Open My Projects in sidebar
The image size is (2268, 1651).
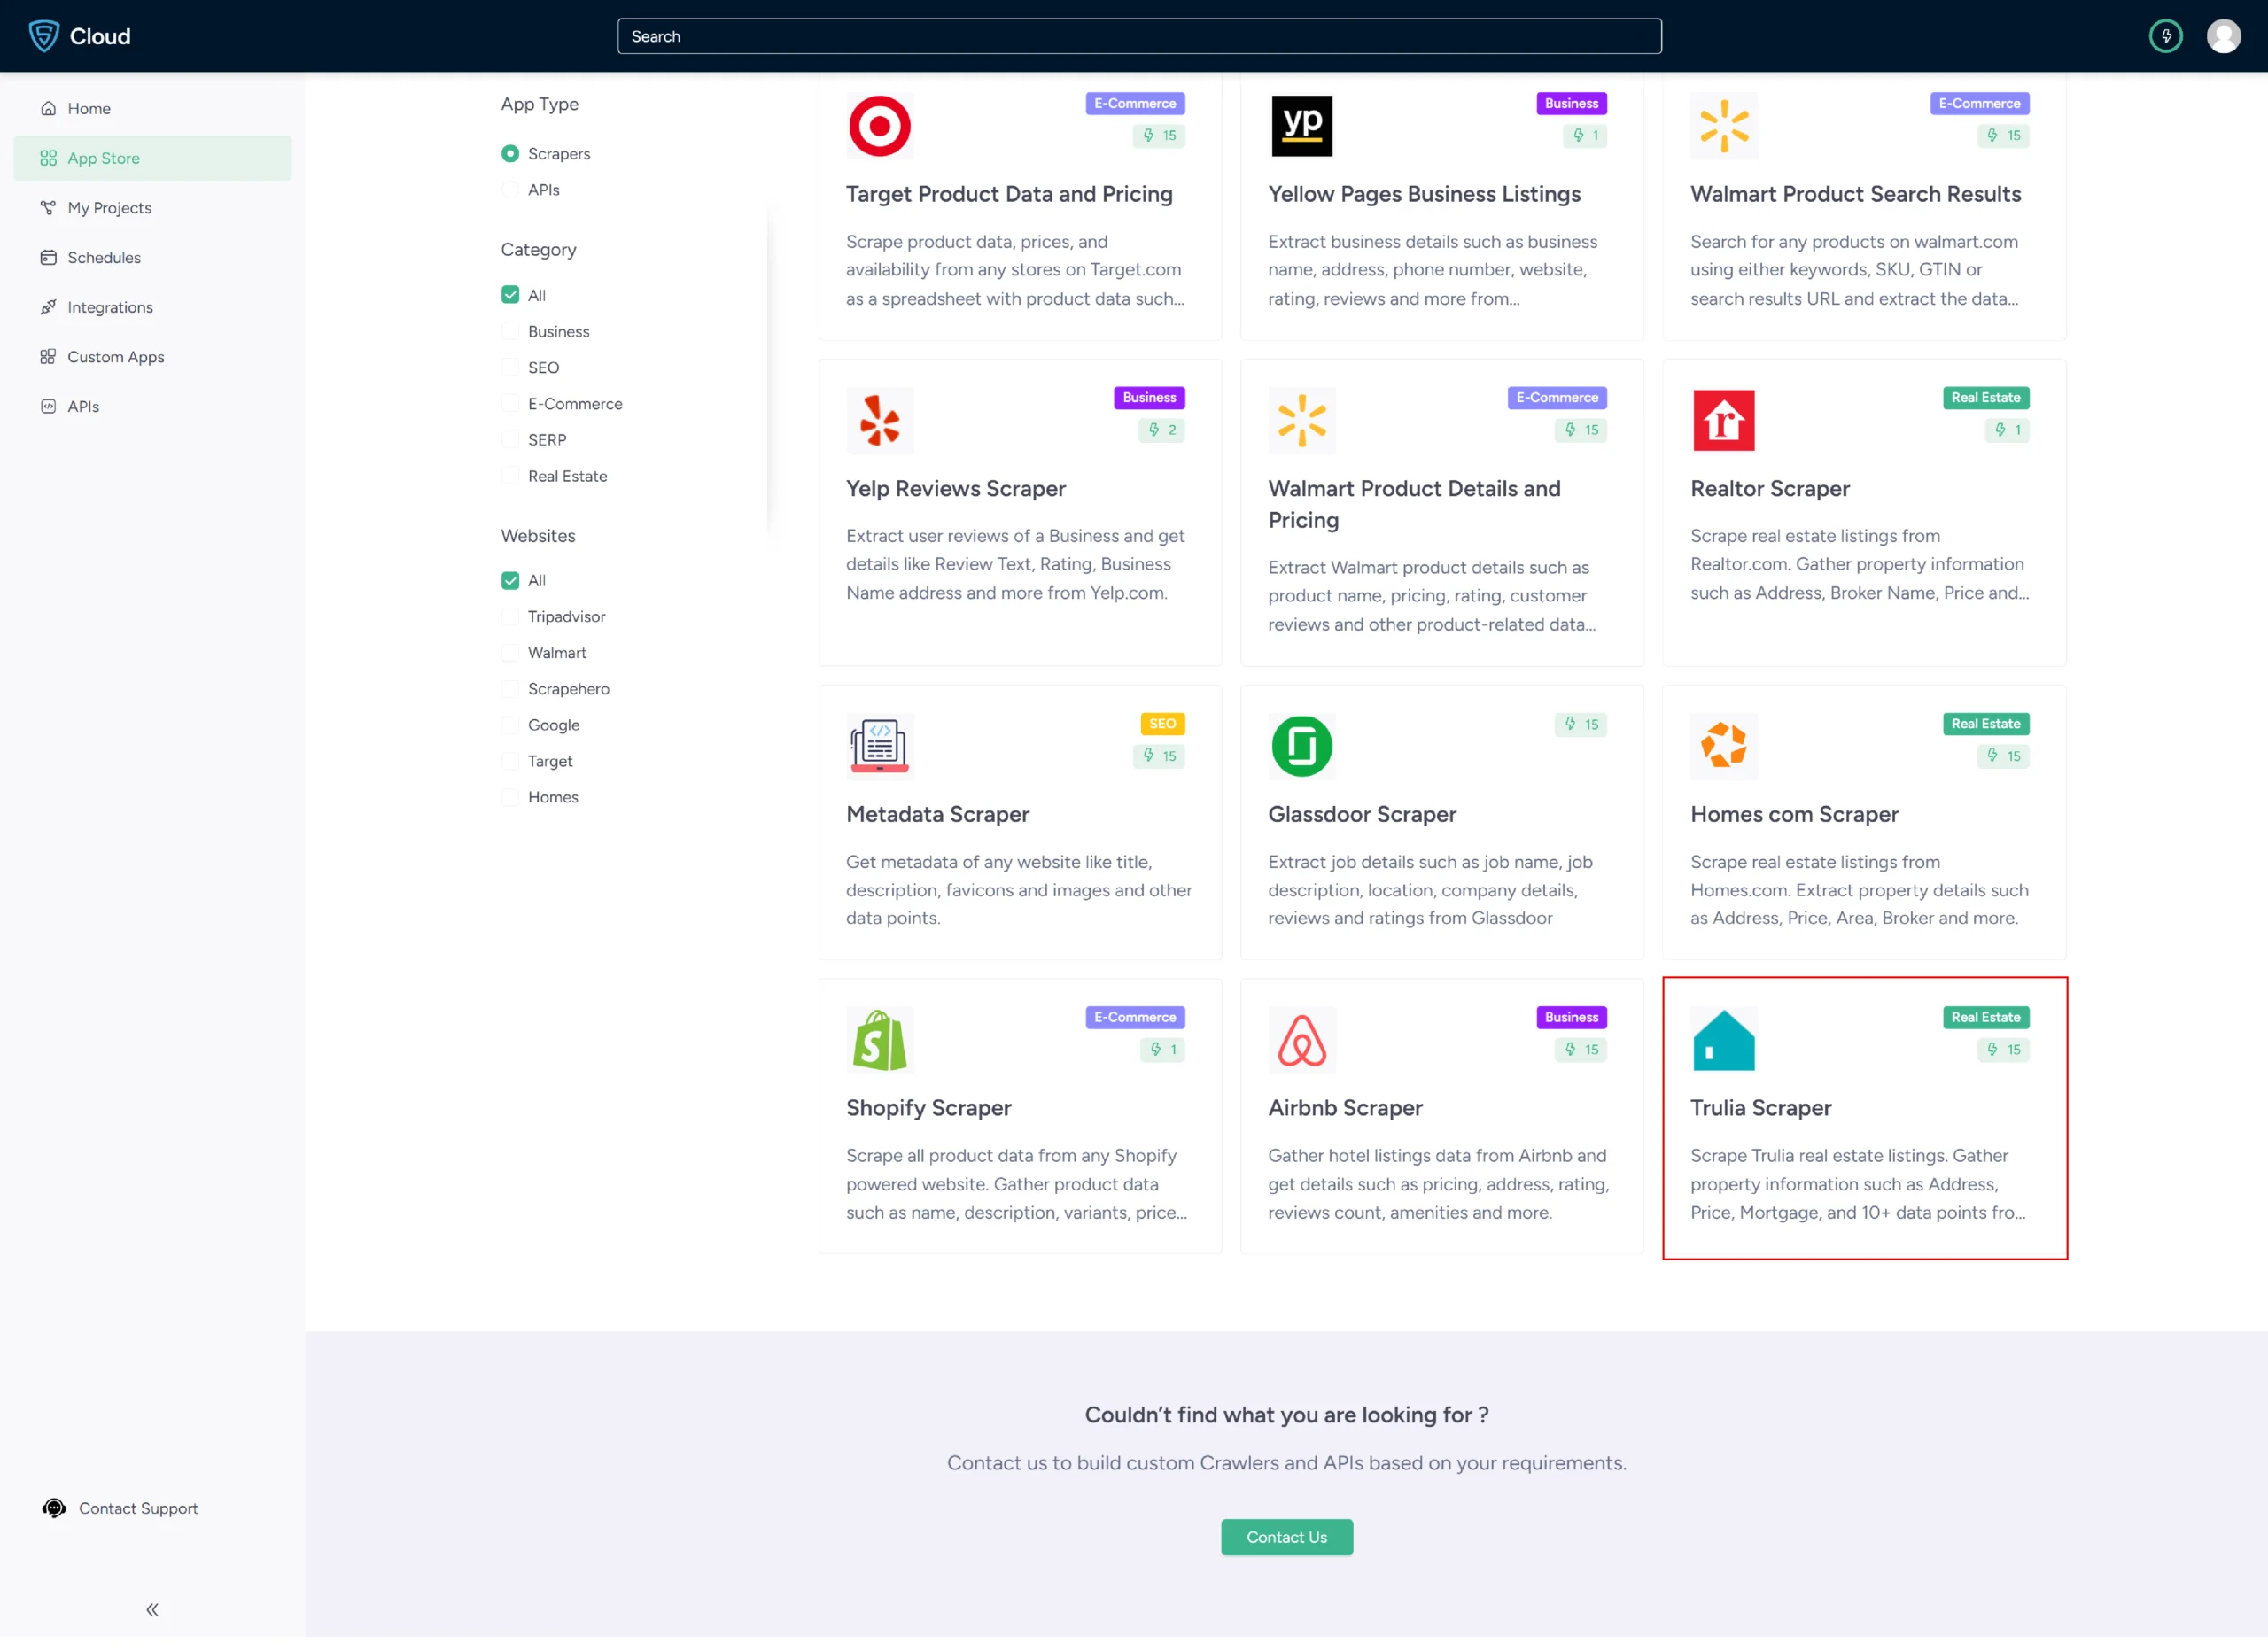coord(153,209)
